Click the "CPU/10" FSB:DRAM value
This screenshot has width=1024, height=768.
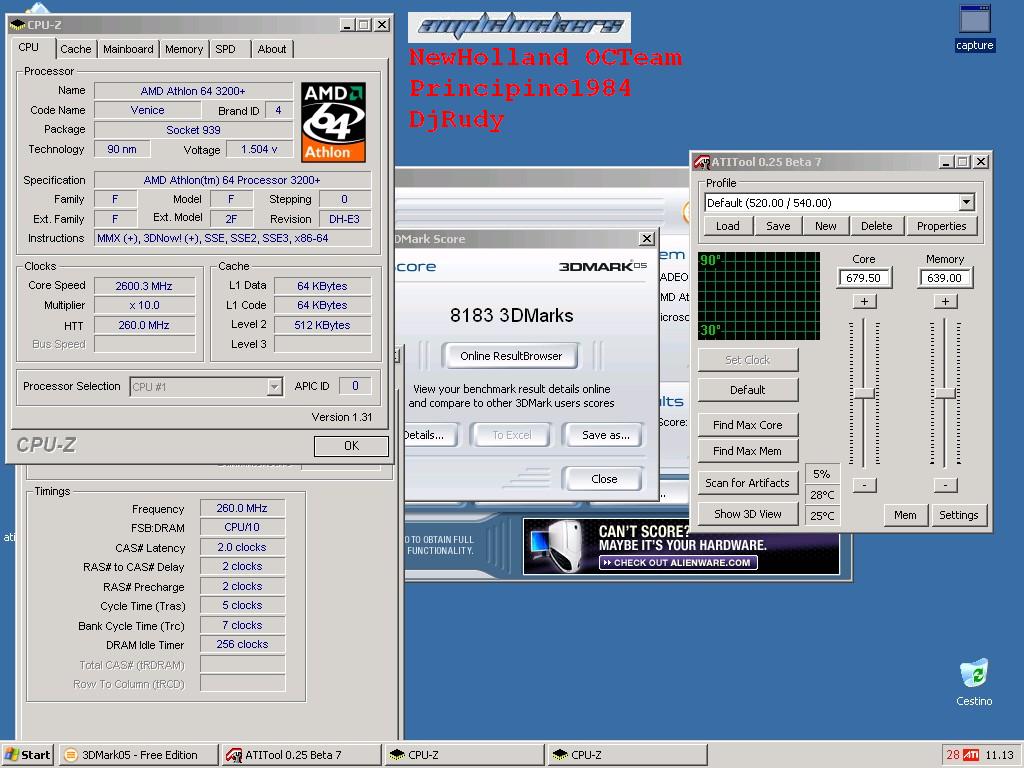pyautogui.click(x=242, y=527)
